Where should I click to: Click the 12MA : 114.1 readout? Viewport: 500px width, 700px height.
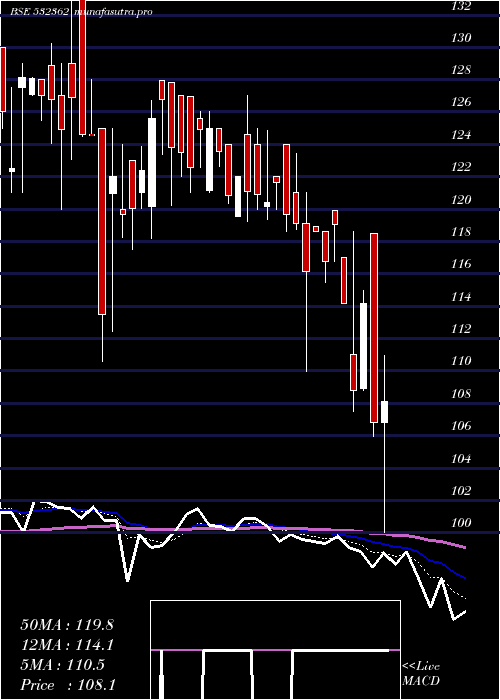tap(67, 645)
